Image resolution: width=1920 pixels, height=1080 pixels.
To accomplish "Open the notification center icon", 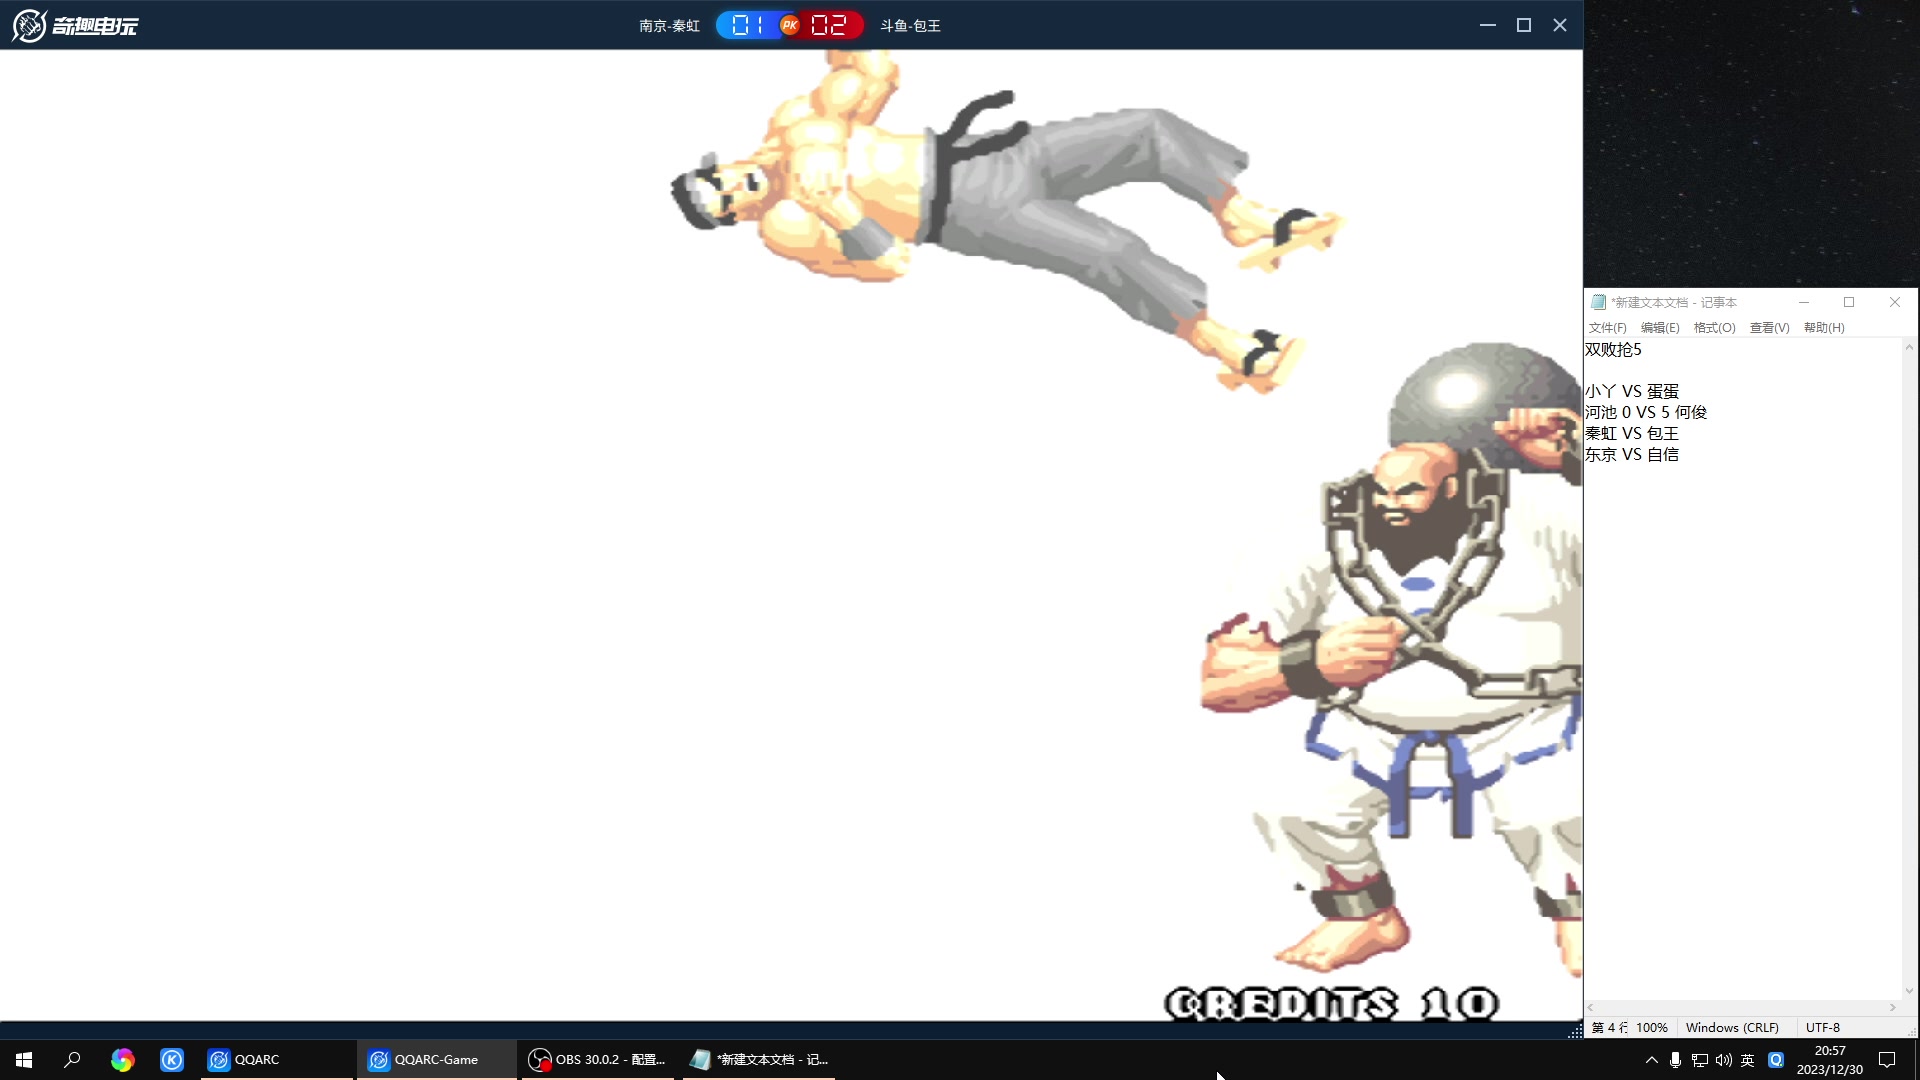I will point(1887,1060).
